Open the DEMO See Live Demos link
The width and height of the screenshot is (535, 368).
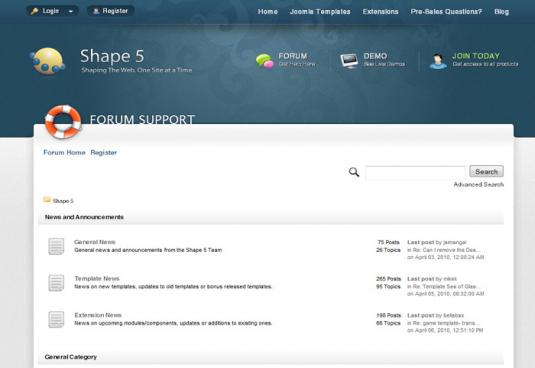384,59
